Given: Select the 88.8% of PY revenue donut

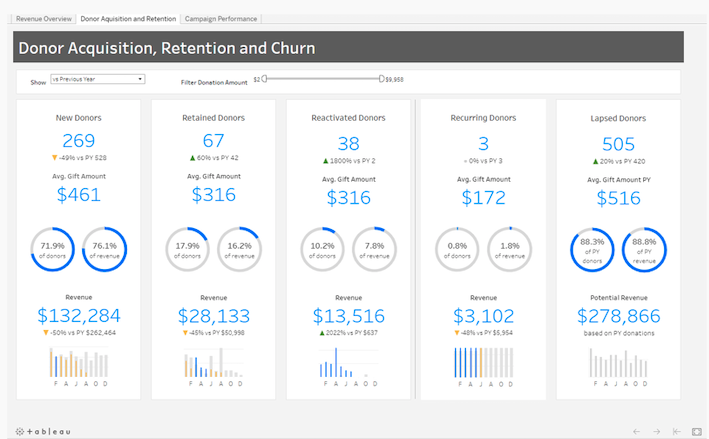Looking at the screenshot, I should (x=645, y=250).
